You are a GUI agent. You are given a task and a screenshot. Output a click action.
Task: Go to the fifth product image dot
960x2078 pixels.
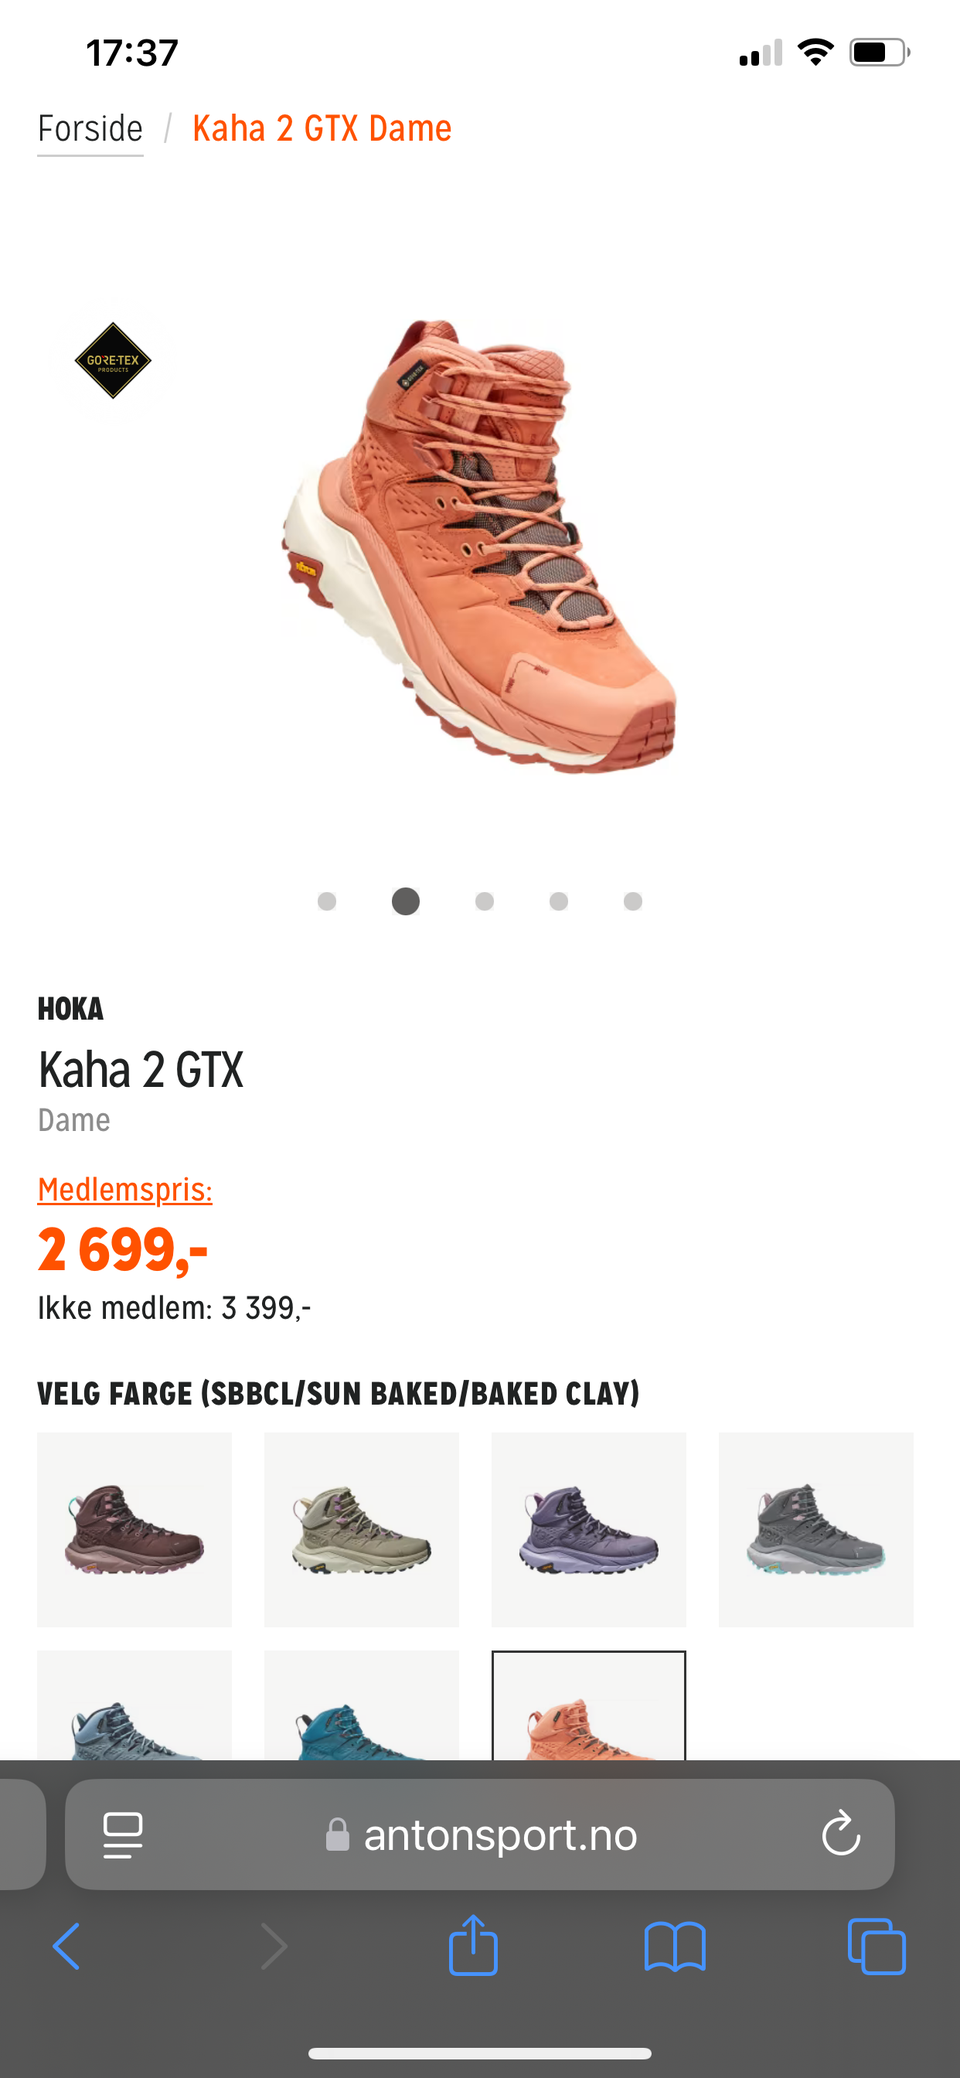click(633, 901)
